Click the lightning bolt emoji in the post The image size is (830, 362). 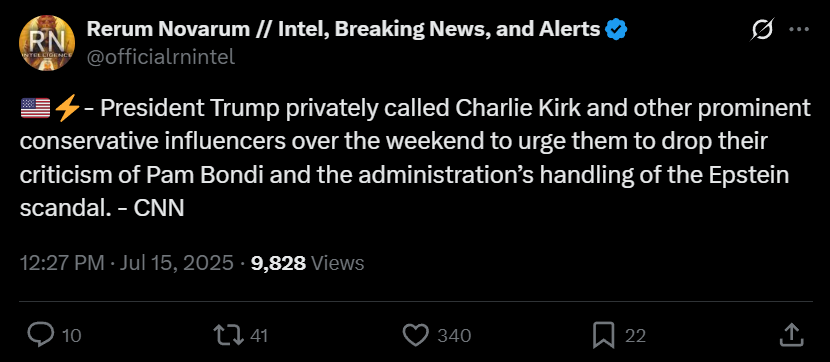[67, 108]
